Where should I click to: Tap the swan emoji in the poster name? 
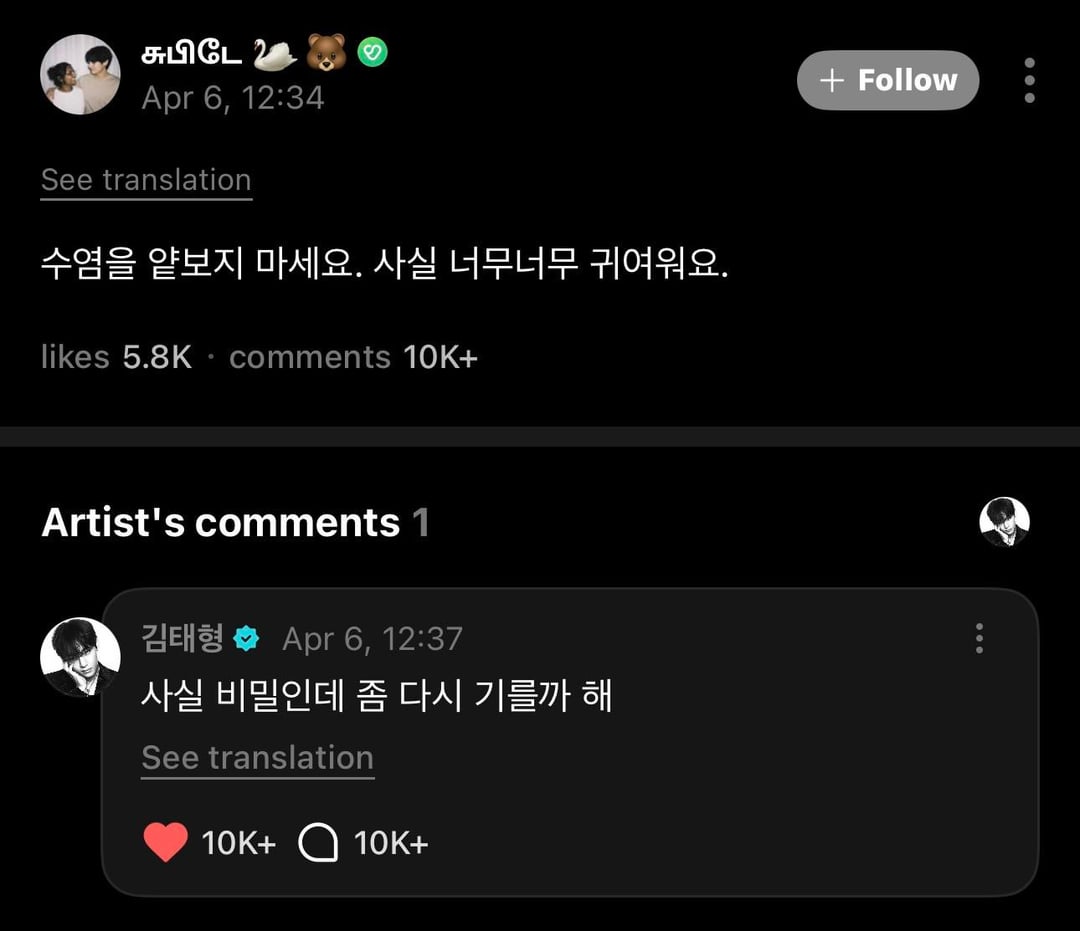(x=273, y=54)
